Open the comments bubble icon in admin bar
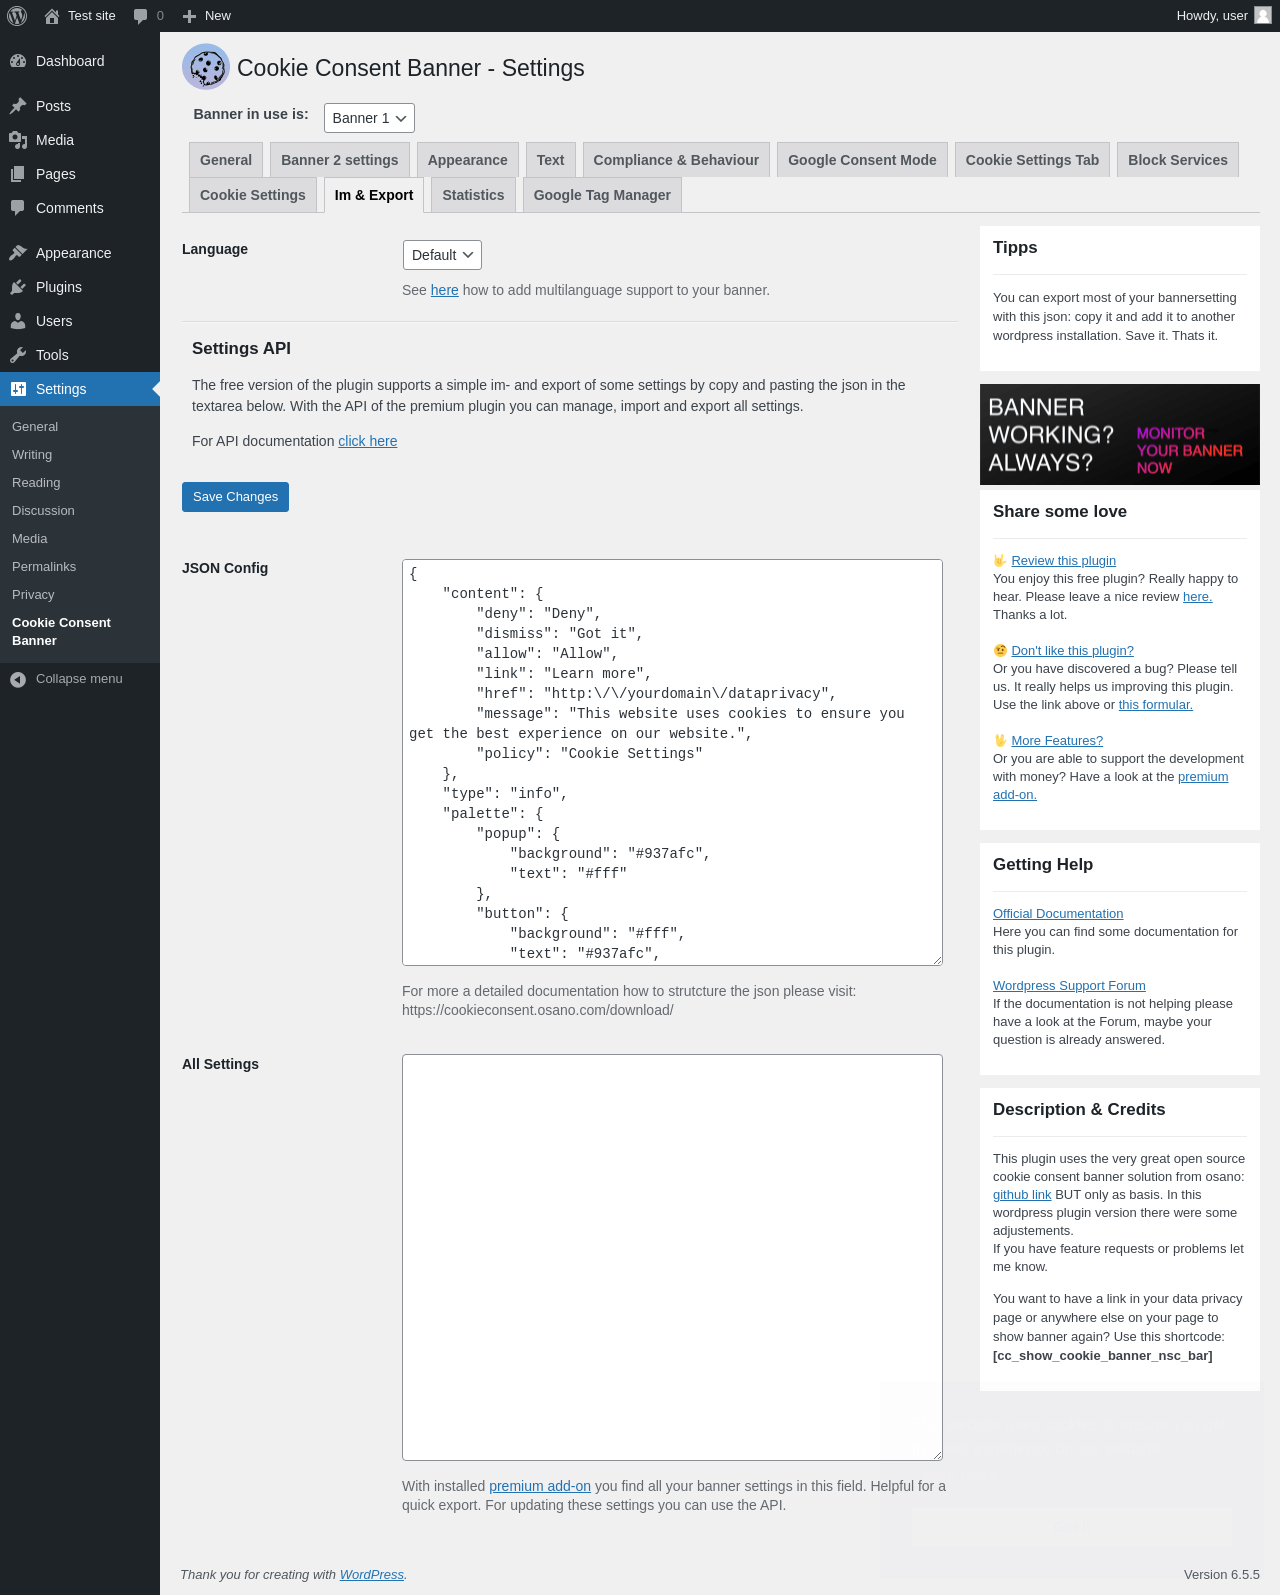The height and width of the screenshot is (1595, 1280). pos(140,16)
